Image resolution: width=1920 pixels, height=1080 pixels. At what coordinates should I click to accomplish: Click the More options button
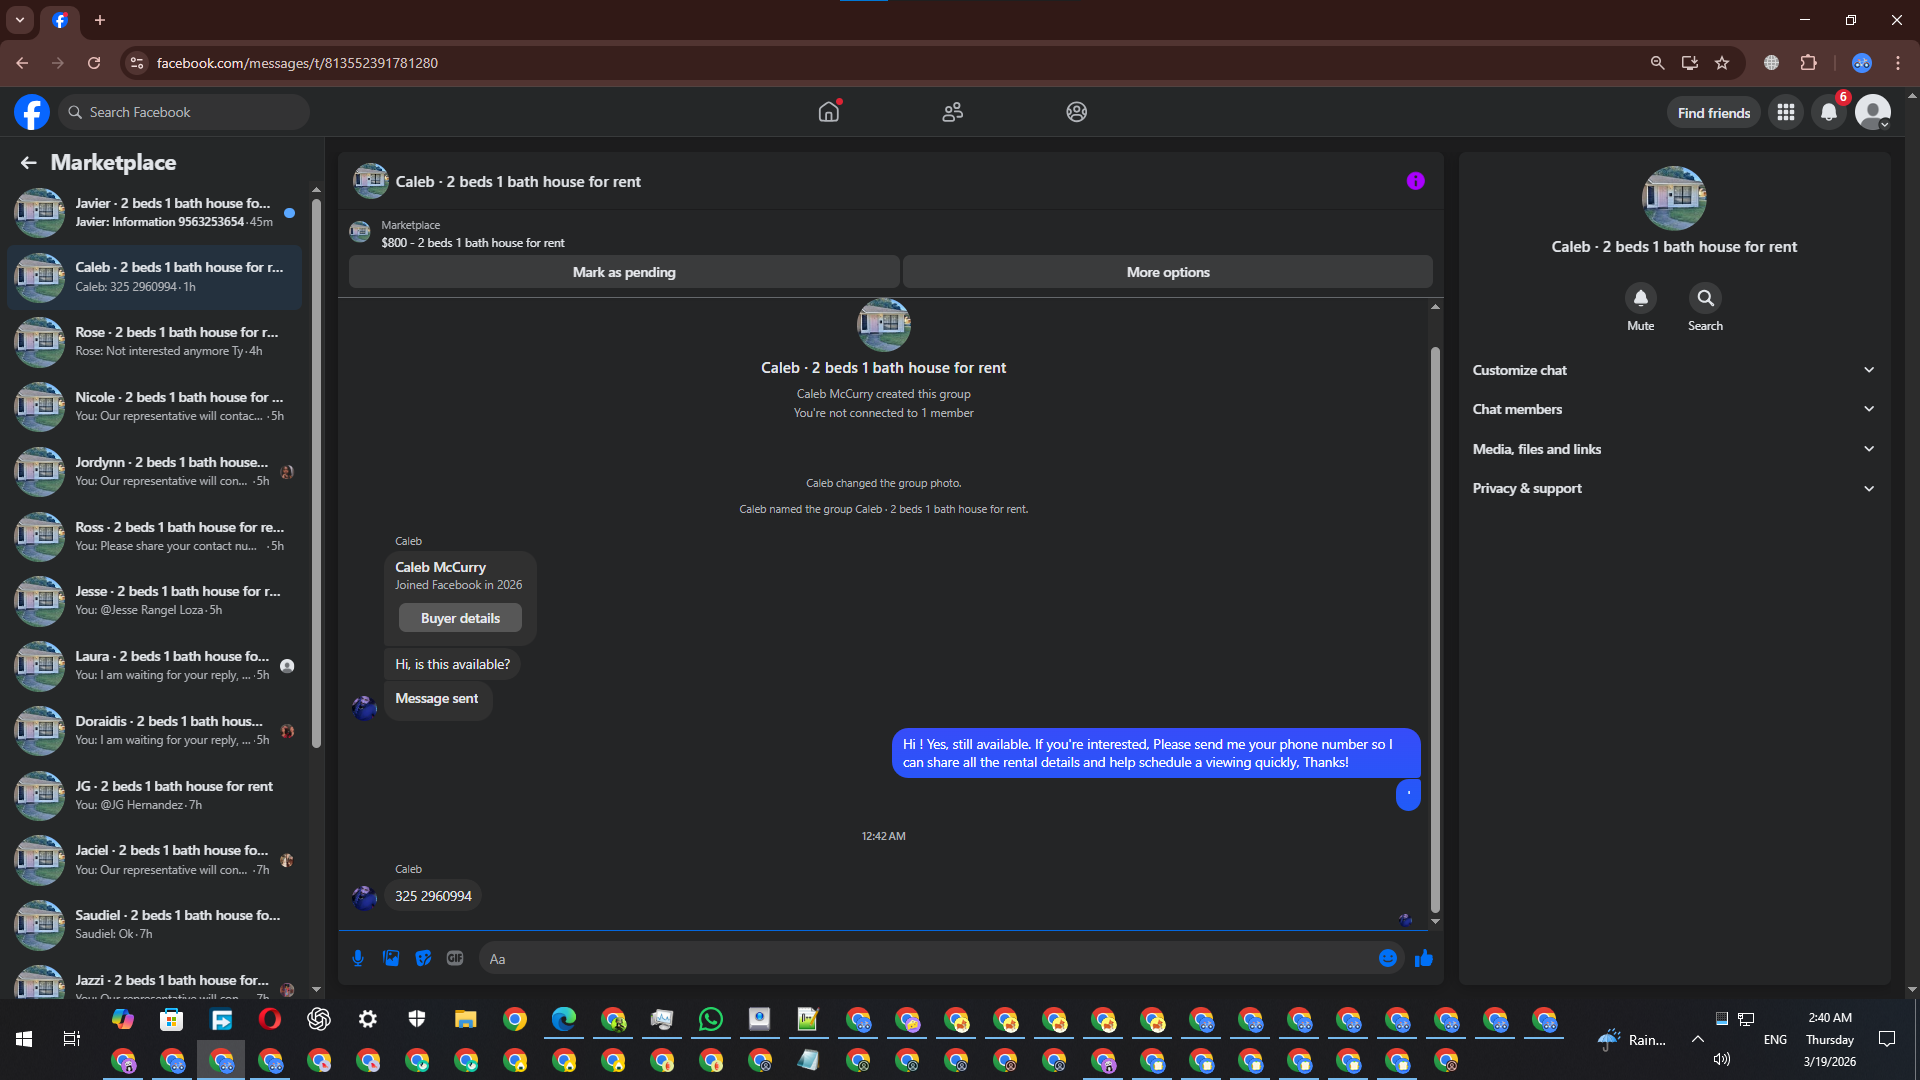[1167, 272]
